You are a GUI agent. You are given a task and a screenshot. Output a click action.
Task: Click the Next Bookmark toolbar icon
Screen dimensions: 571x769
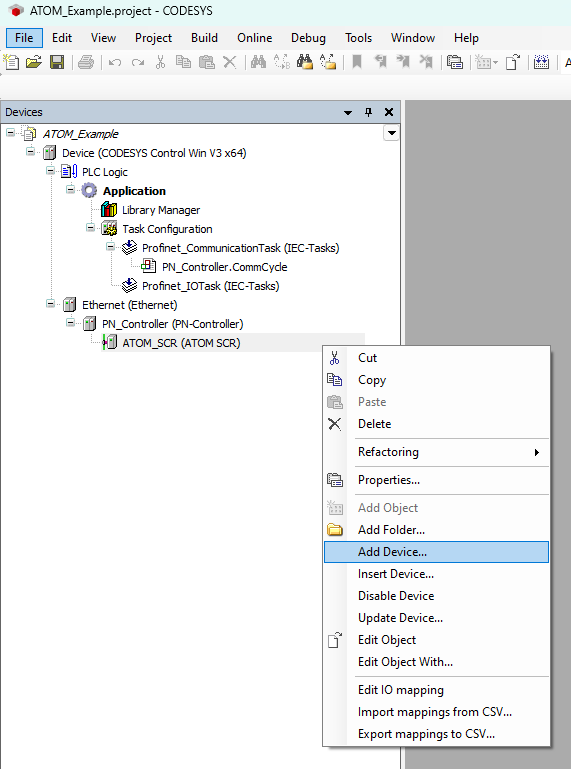tap(403, 62)
